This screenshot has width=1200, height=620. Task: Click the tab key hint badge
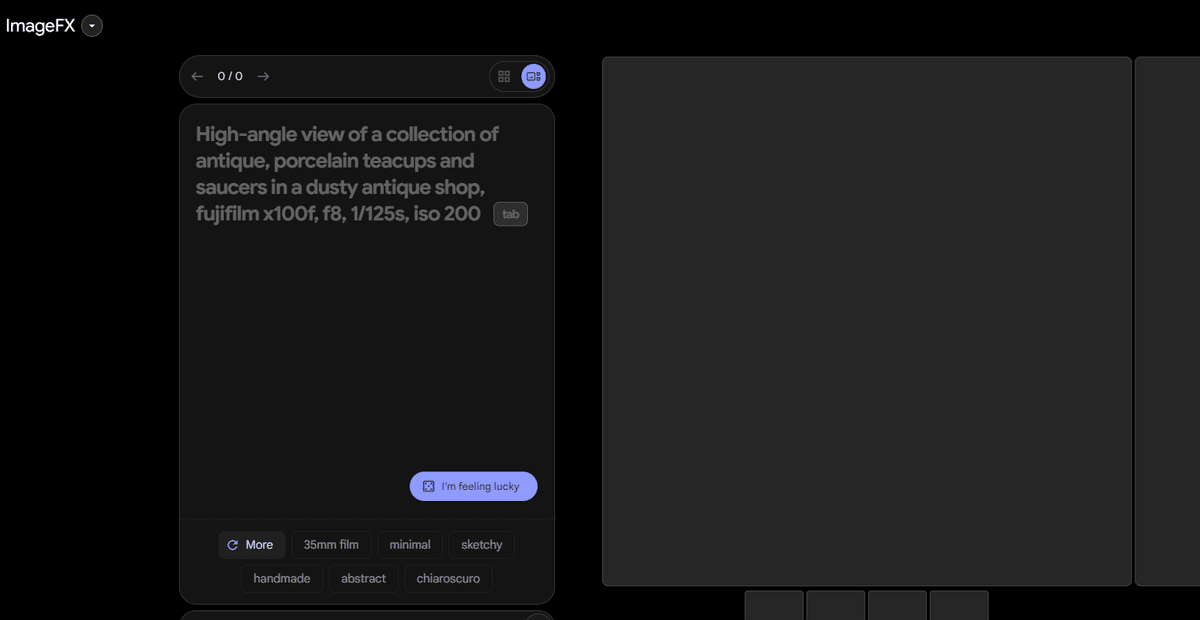tap(510, 214)
